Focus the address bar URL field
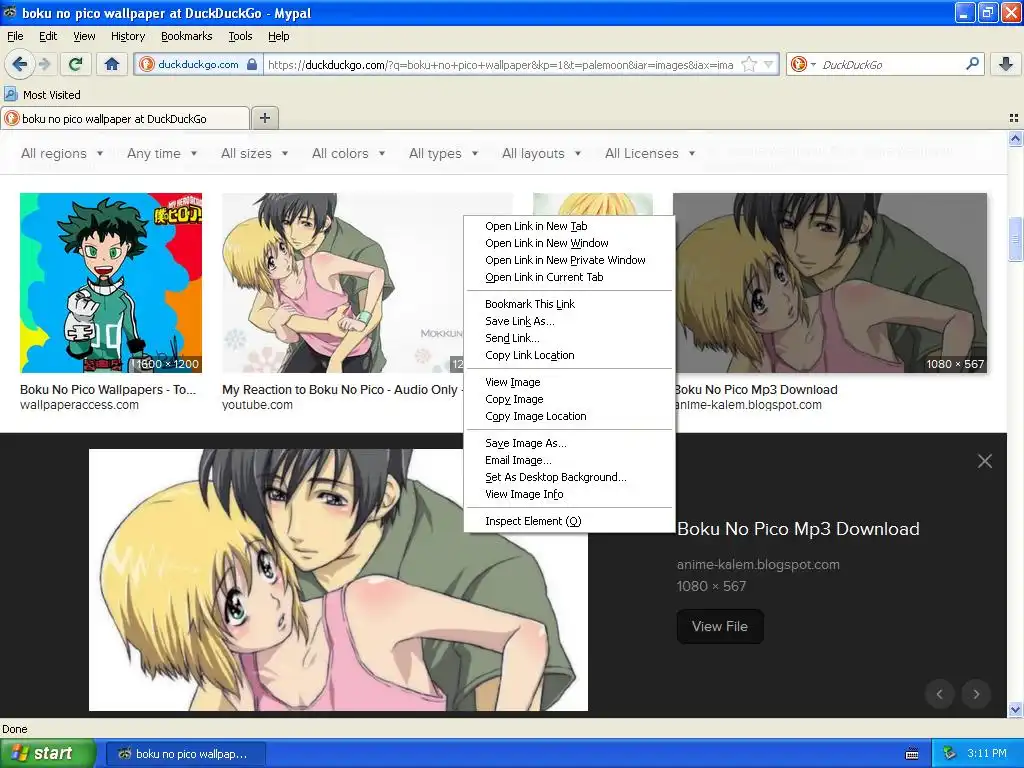 click(x=500, y=64)
